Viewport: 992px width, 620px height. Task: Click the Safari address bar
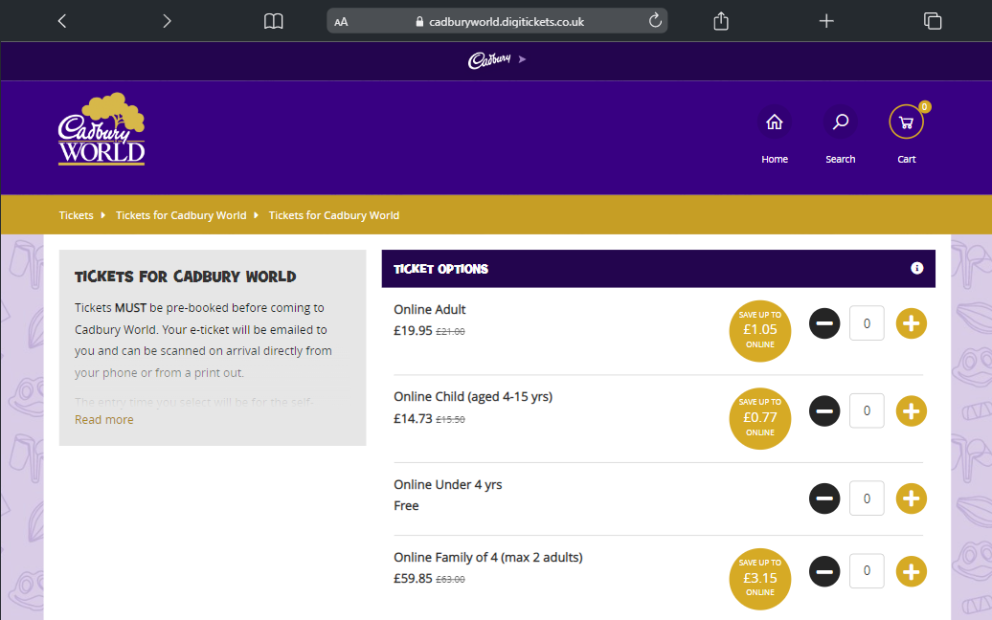pos(496,20)
